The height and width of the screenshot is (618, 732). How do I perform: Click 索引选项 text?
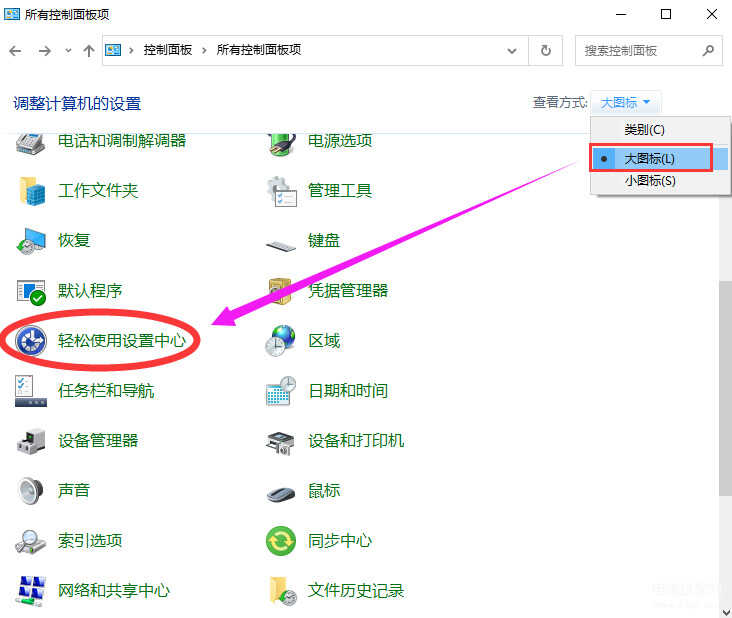pyautogui.click(x=90, y=541)
